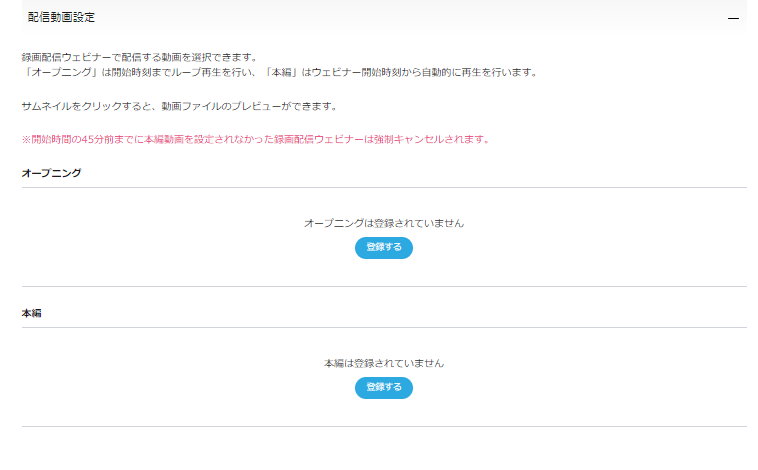This screenshot has height=470, width=758.
Task: Collapse the 配信動画設定 panel with the minus icon
Action: tap(733, 18)
